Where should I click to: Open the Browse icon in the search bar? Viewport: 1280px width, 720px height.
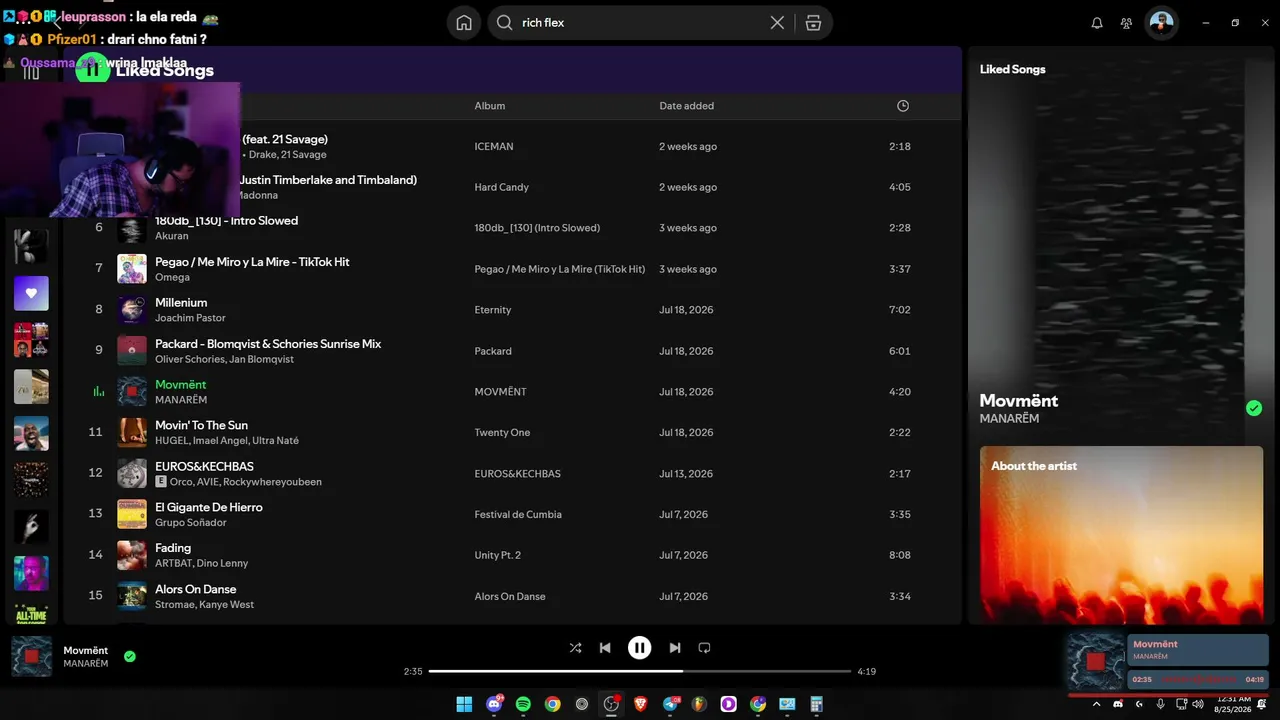click(x=813, y=23)
